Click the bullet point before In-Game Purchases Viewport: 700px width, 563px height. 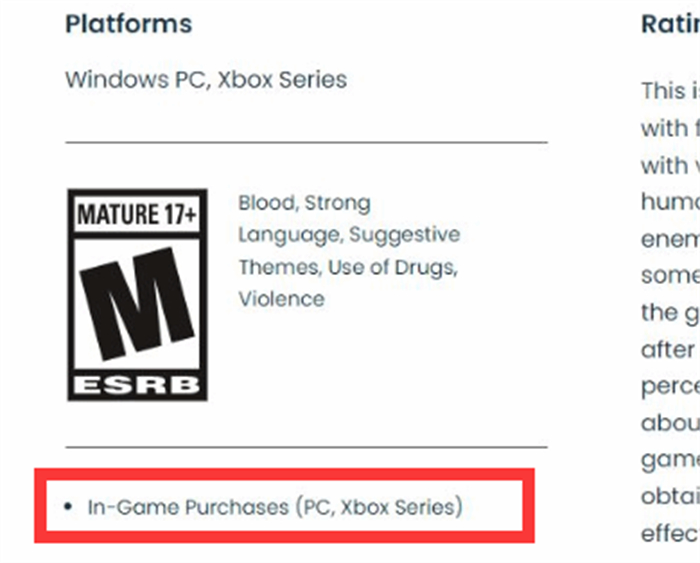(68, 506)
